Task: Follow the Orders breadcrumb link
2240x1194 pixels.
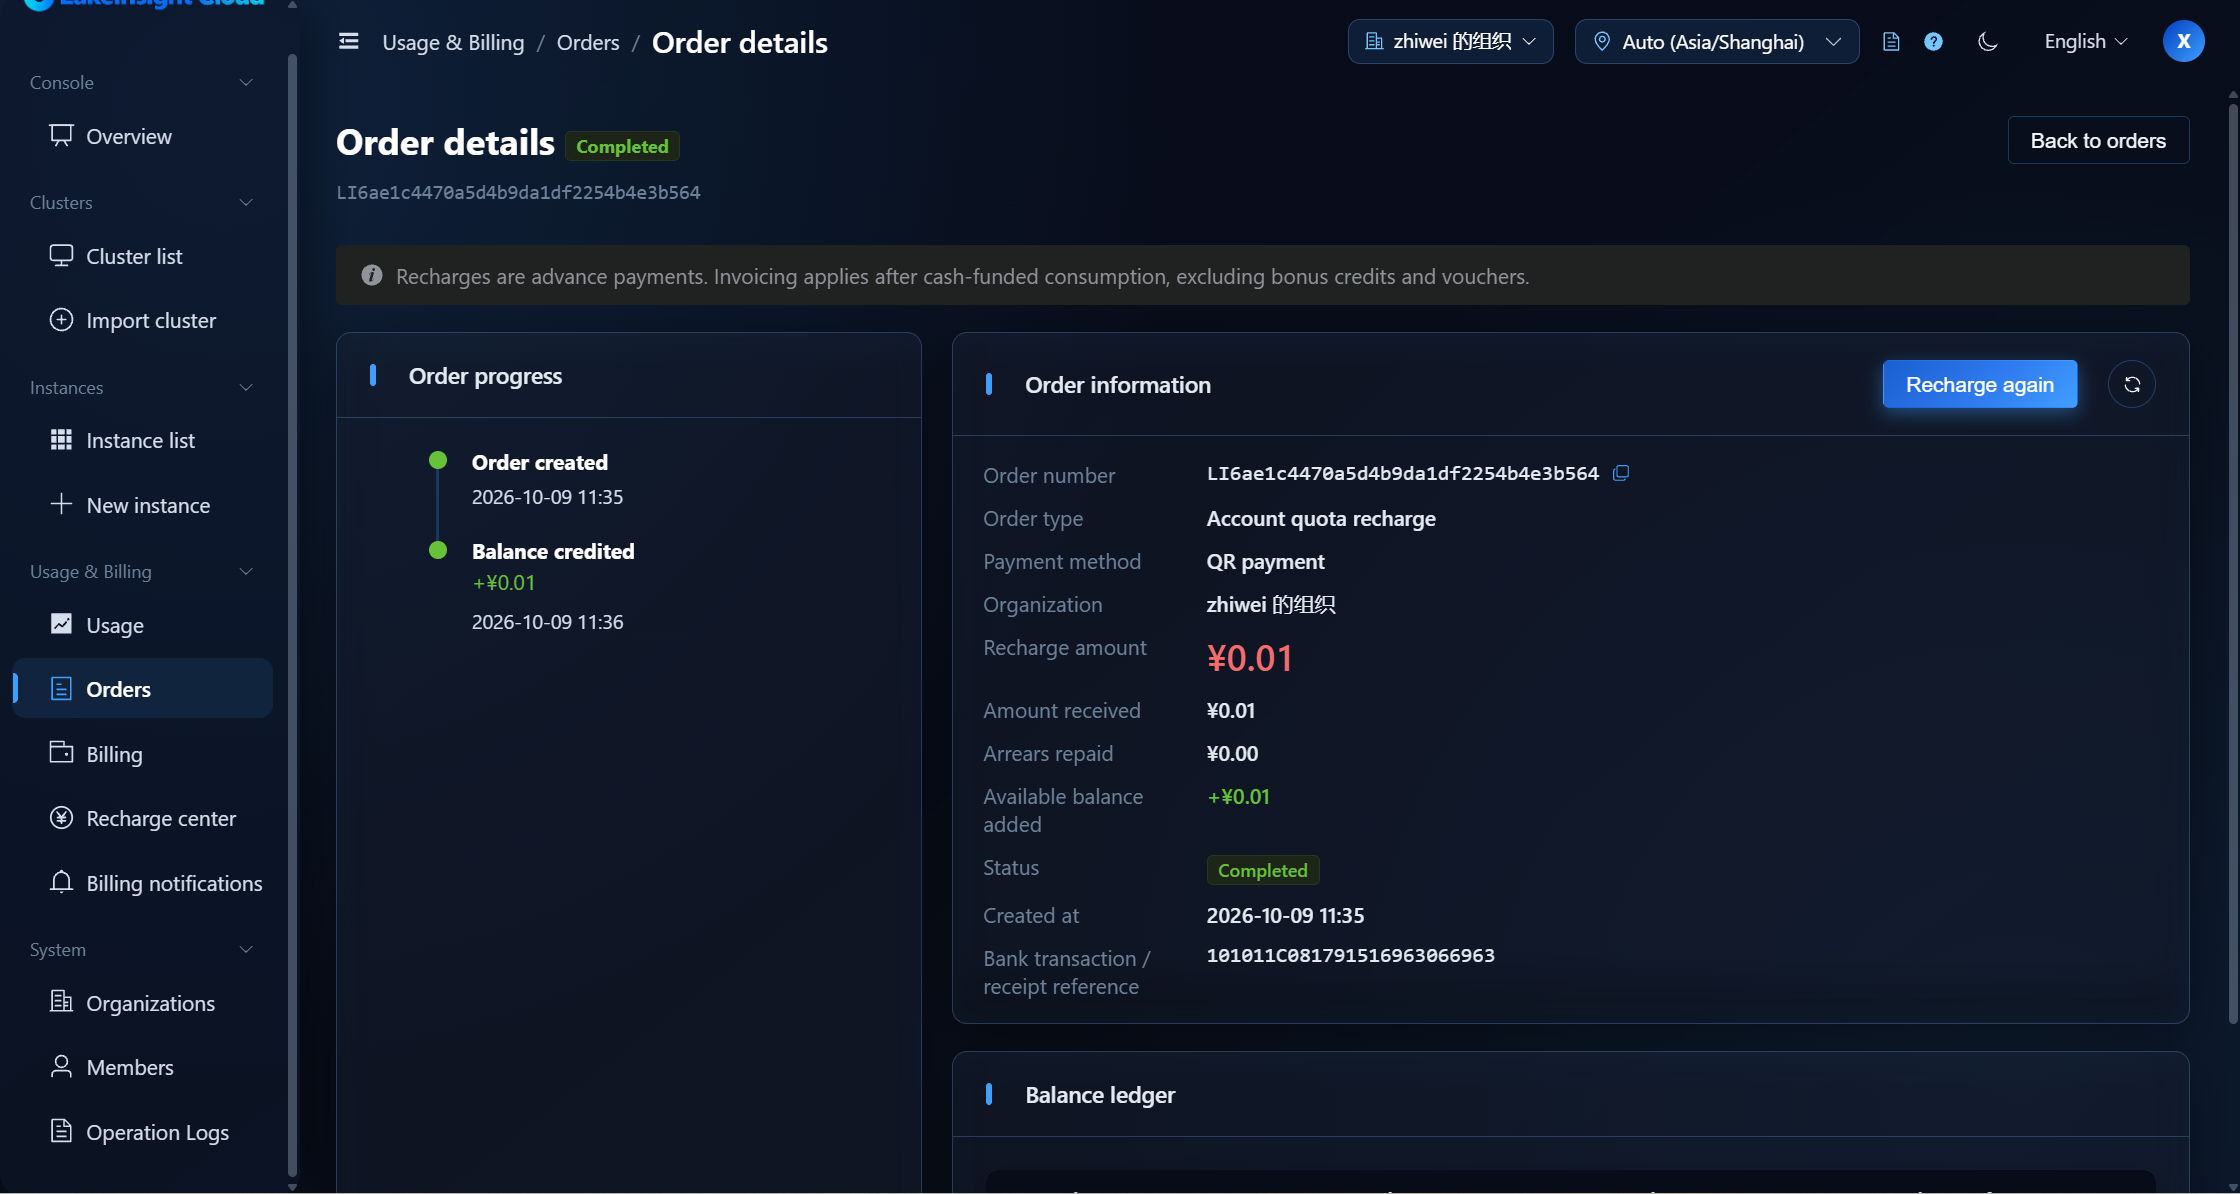Action: tap(588, 42)
